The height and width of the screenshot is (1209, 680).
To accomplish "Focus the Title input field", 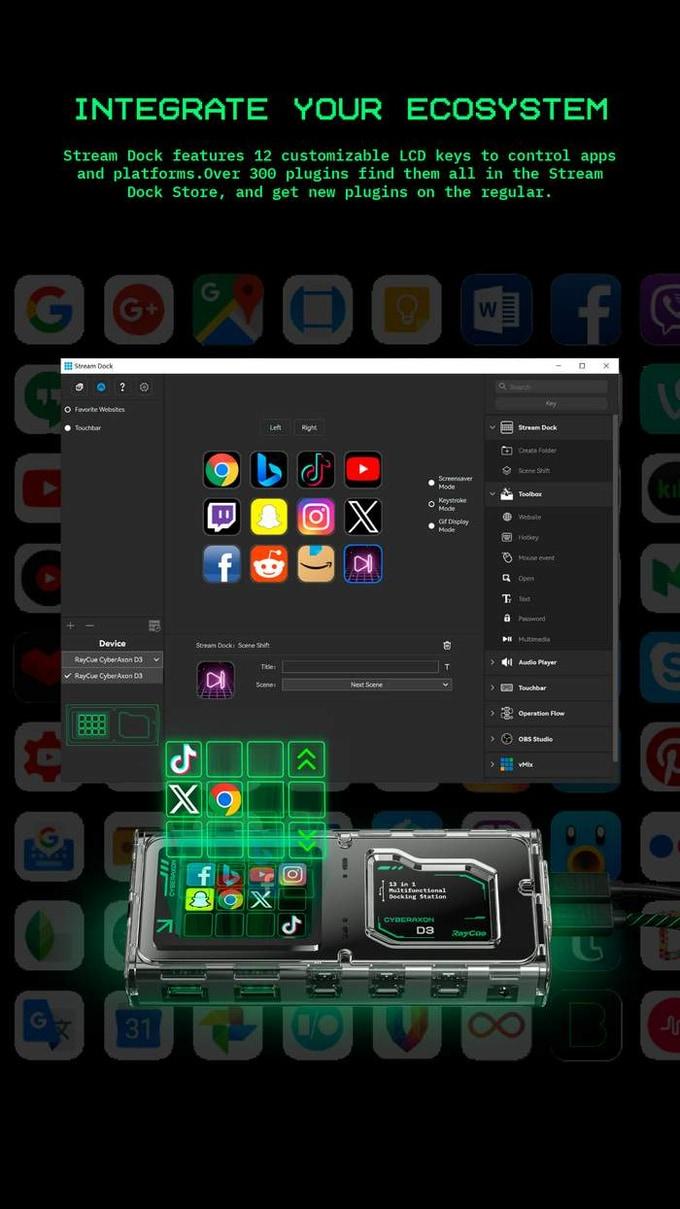I will click(x=360, y=666).
